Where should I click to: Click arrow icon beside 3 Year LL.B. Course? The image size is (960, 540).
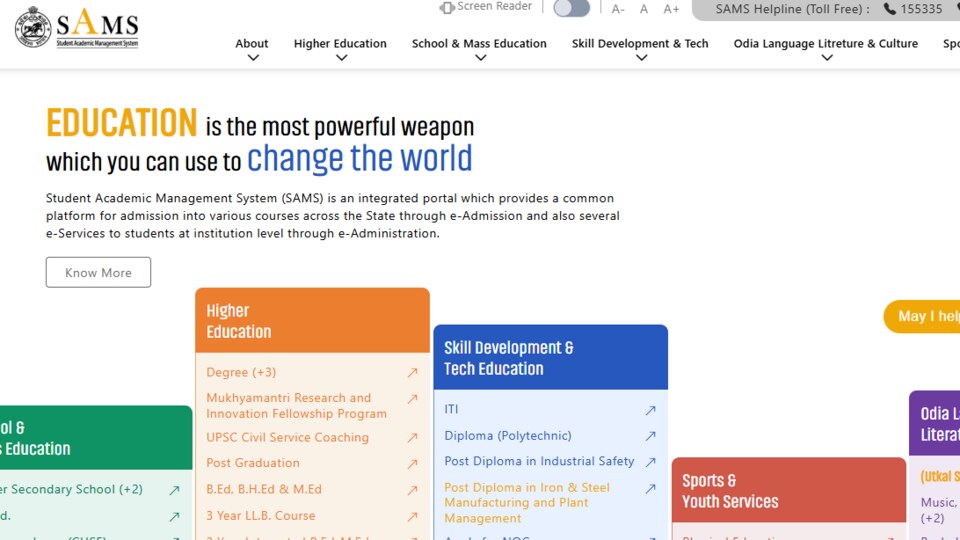coord(412,517)
